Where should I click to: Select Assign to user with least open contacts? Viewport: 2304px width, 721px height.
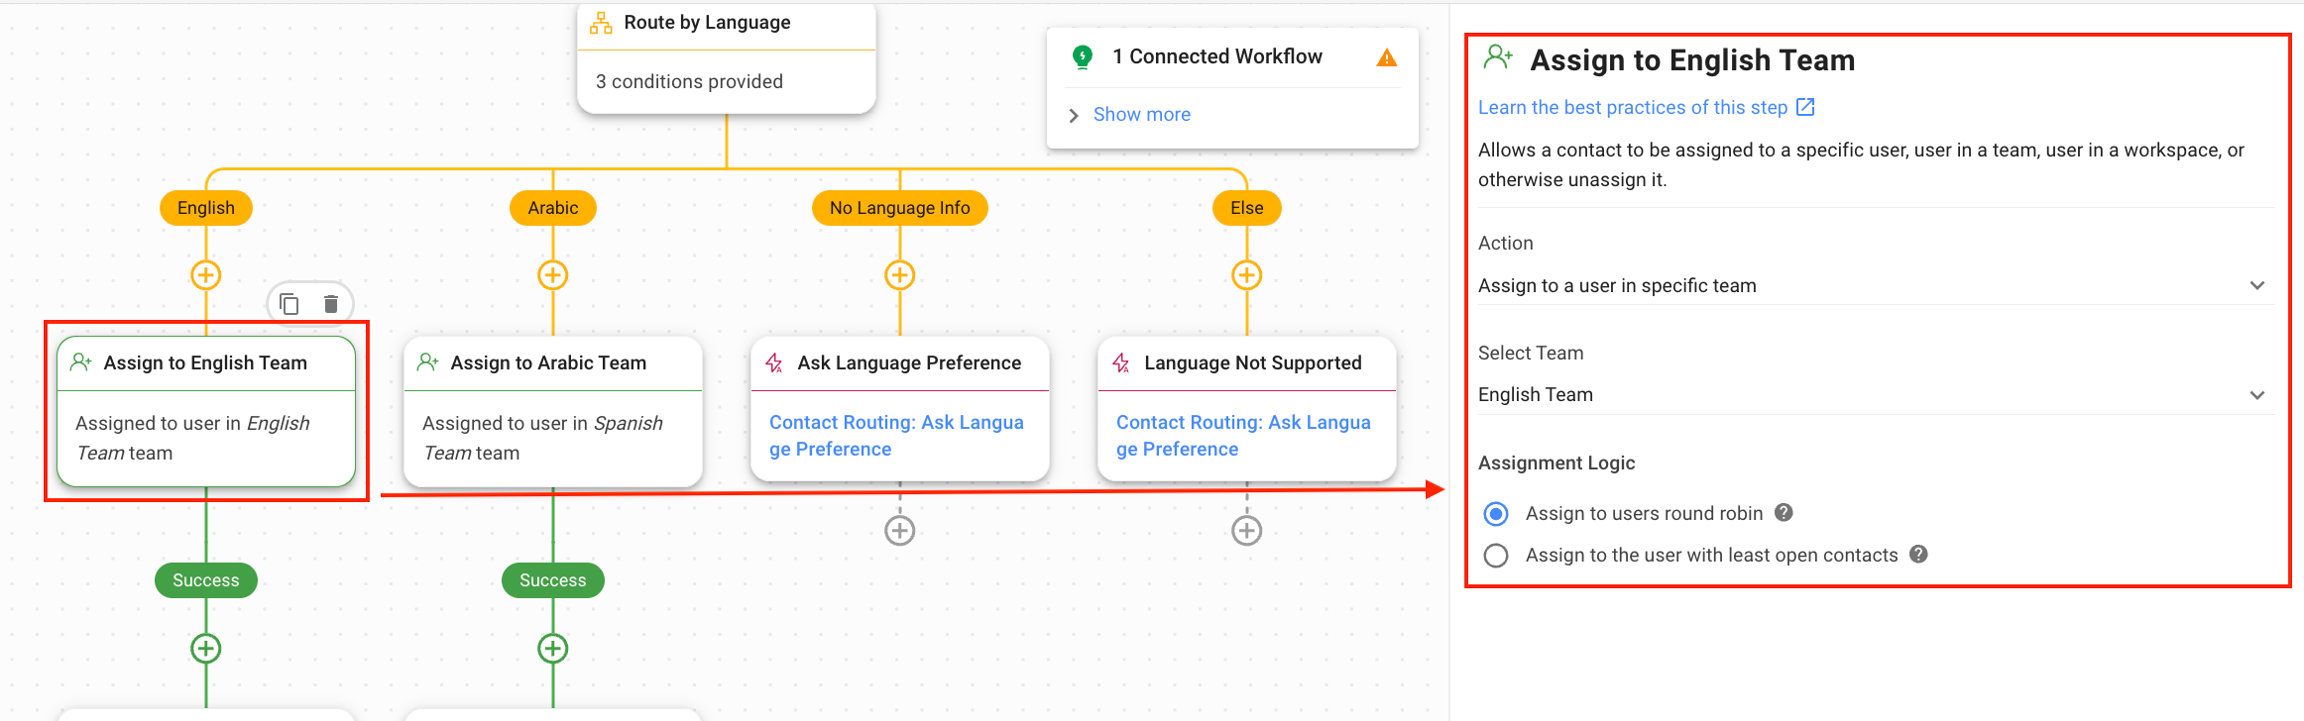(1496, 556)
